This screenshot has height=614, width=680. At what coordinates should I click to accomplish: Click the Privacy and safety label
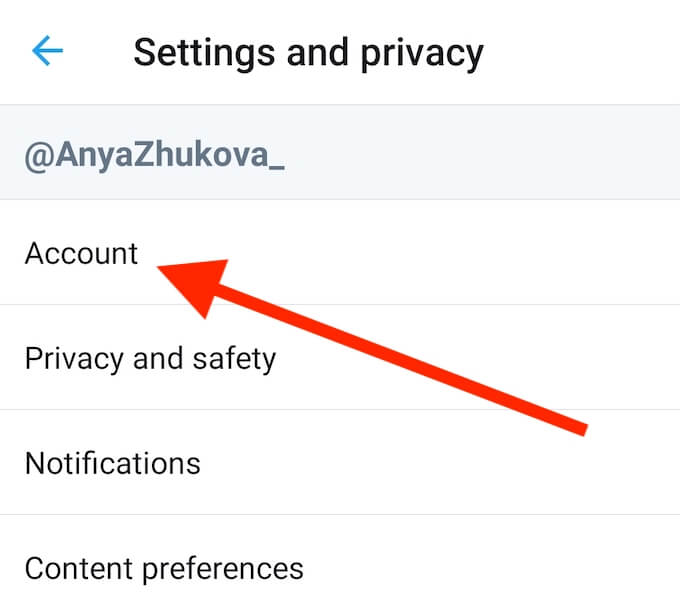tap(150, 357)
